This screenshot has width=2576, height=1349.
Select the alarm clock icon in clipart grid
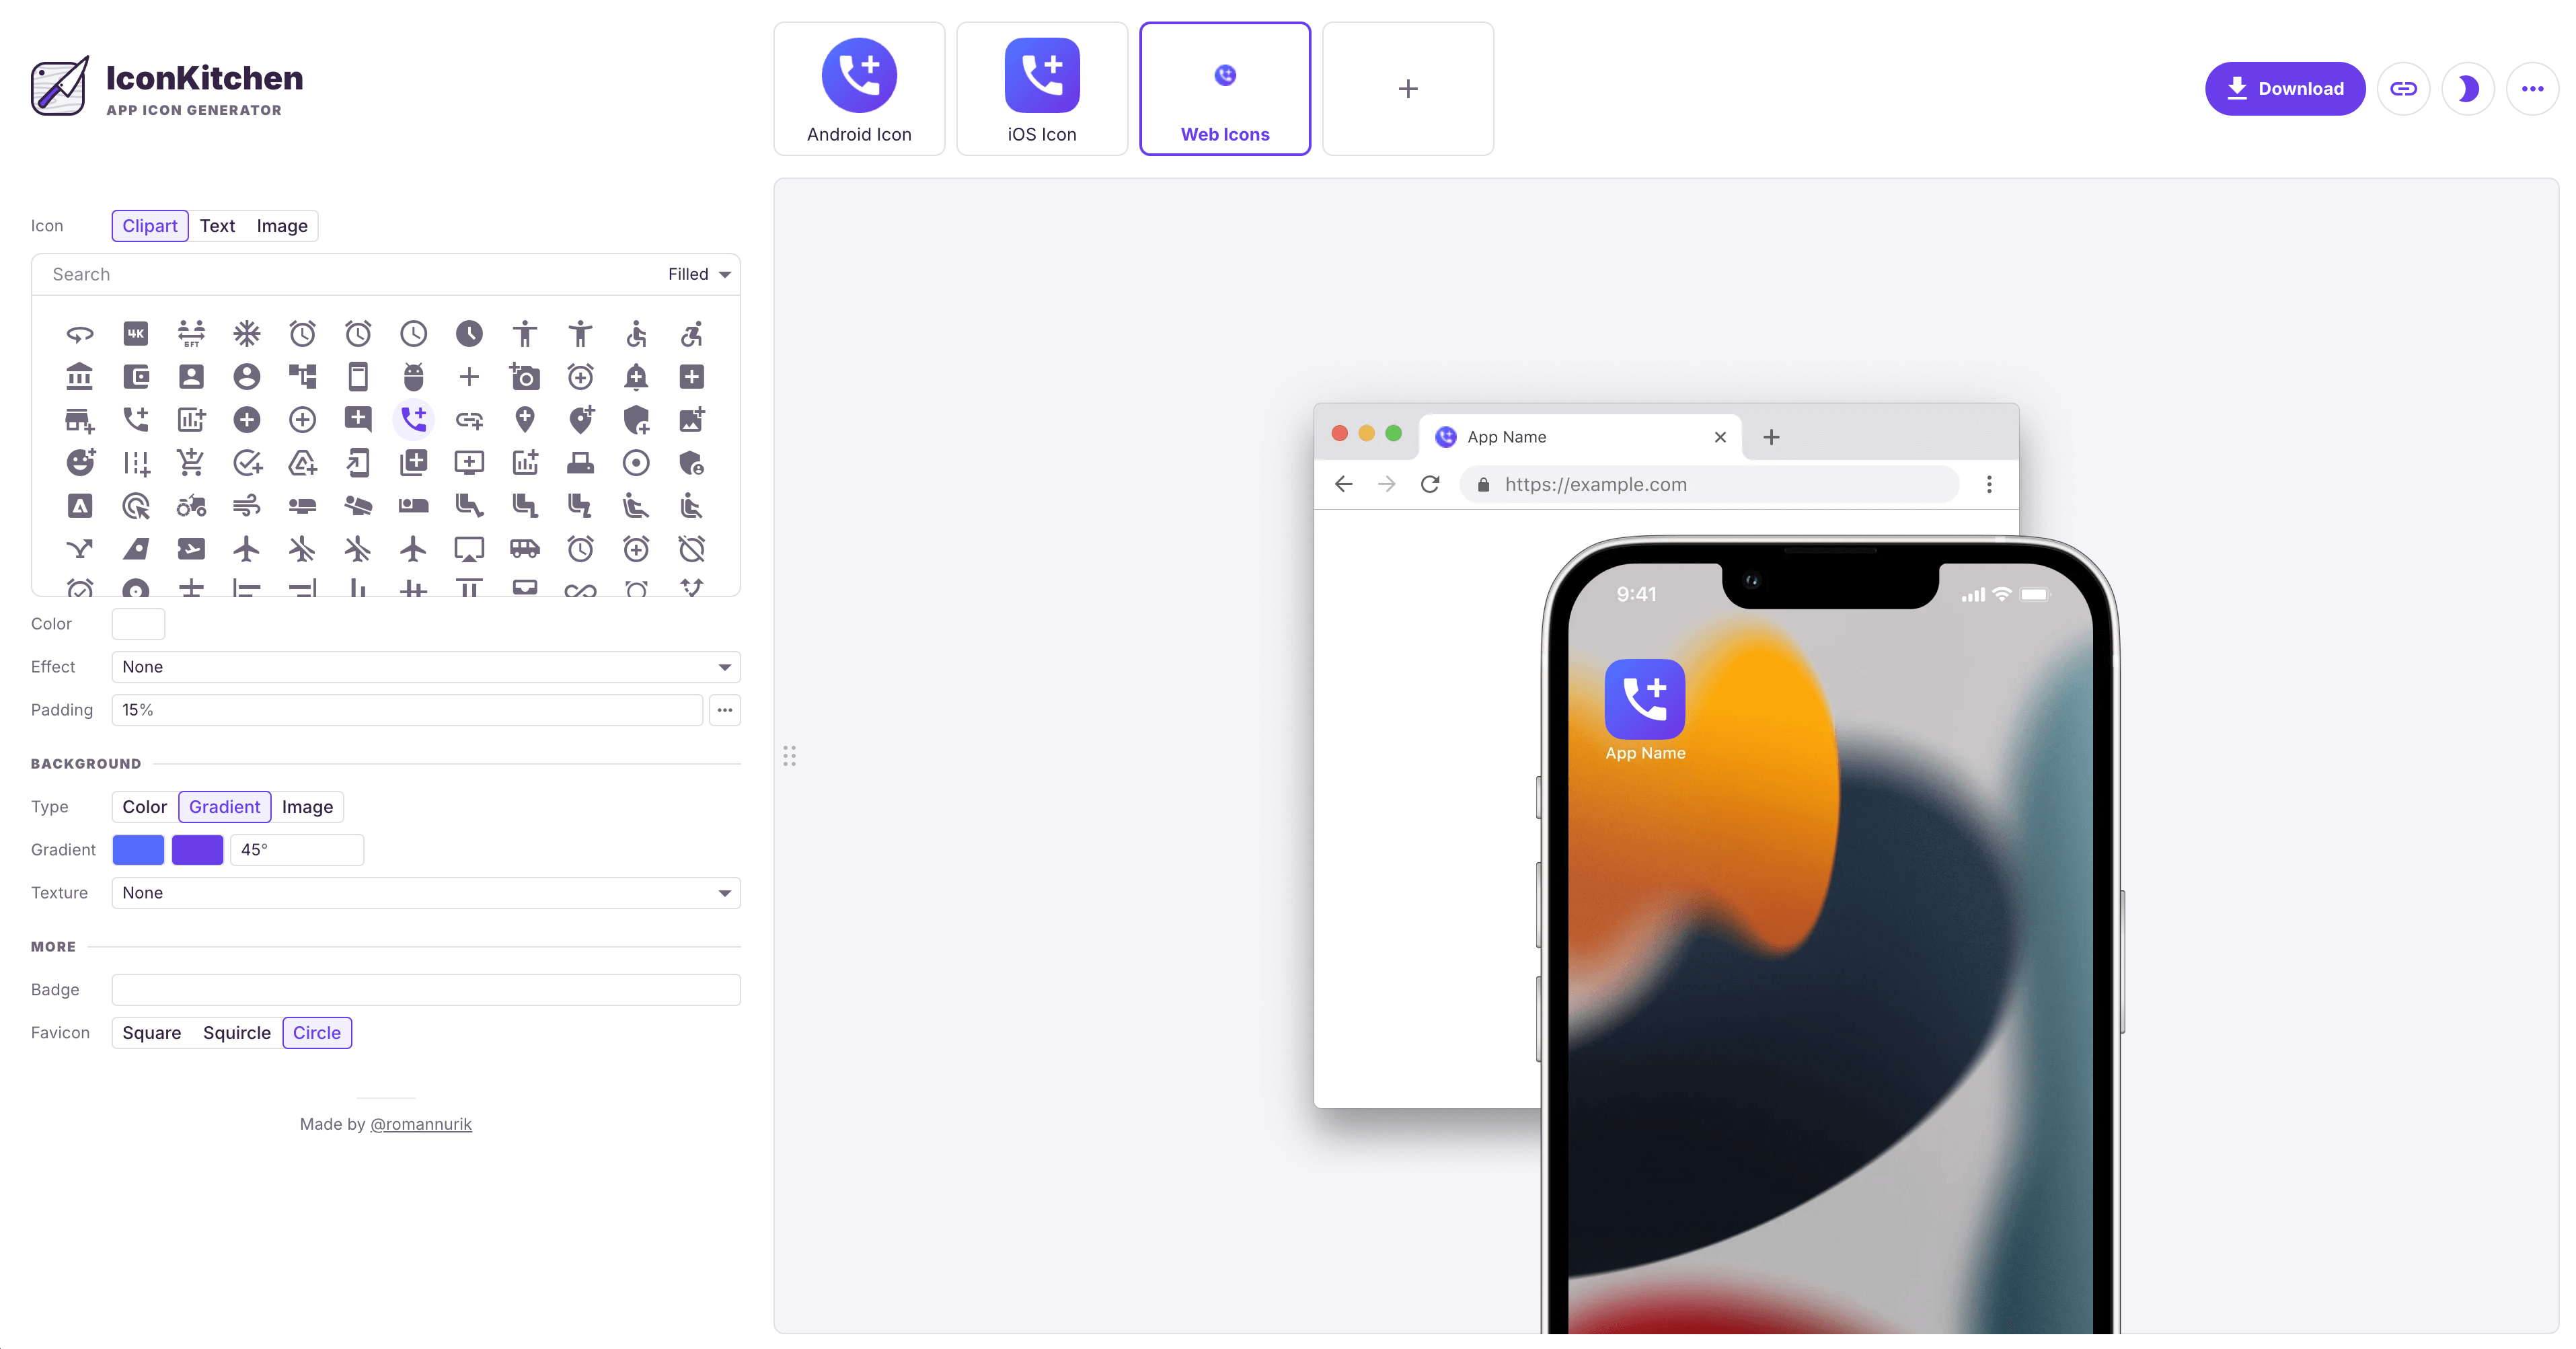[301, 332]
